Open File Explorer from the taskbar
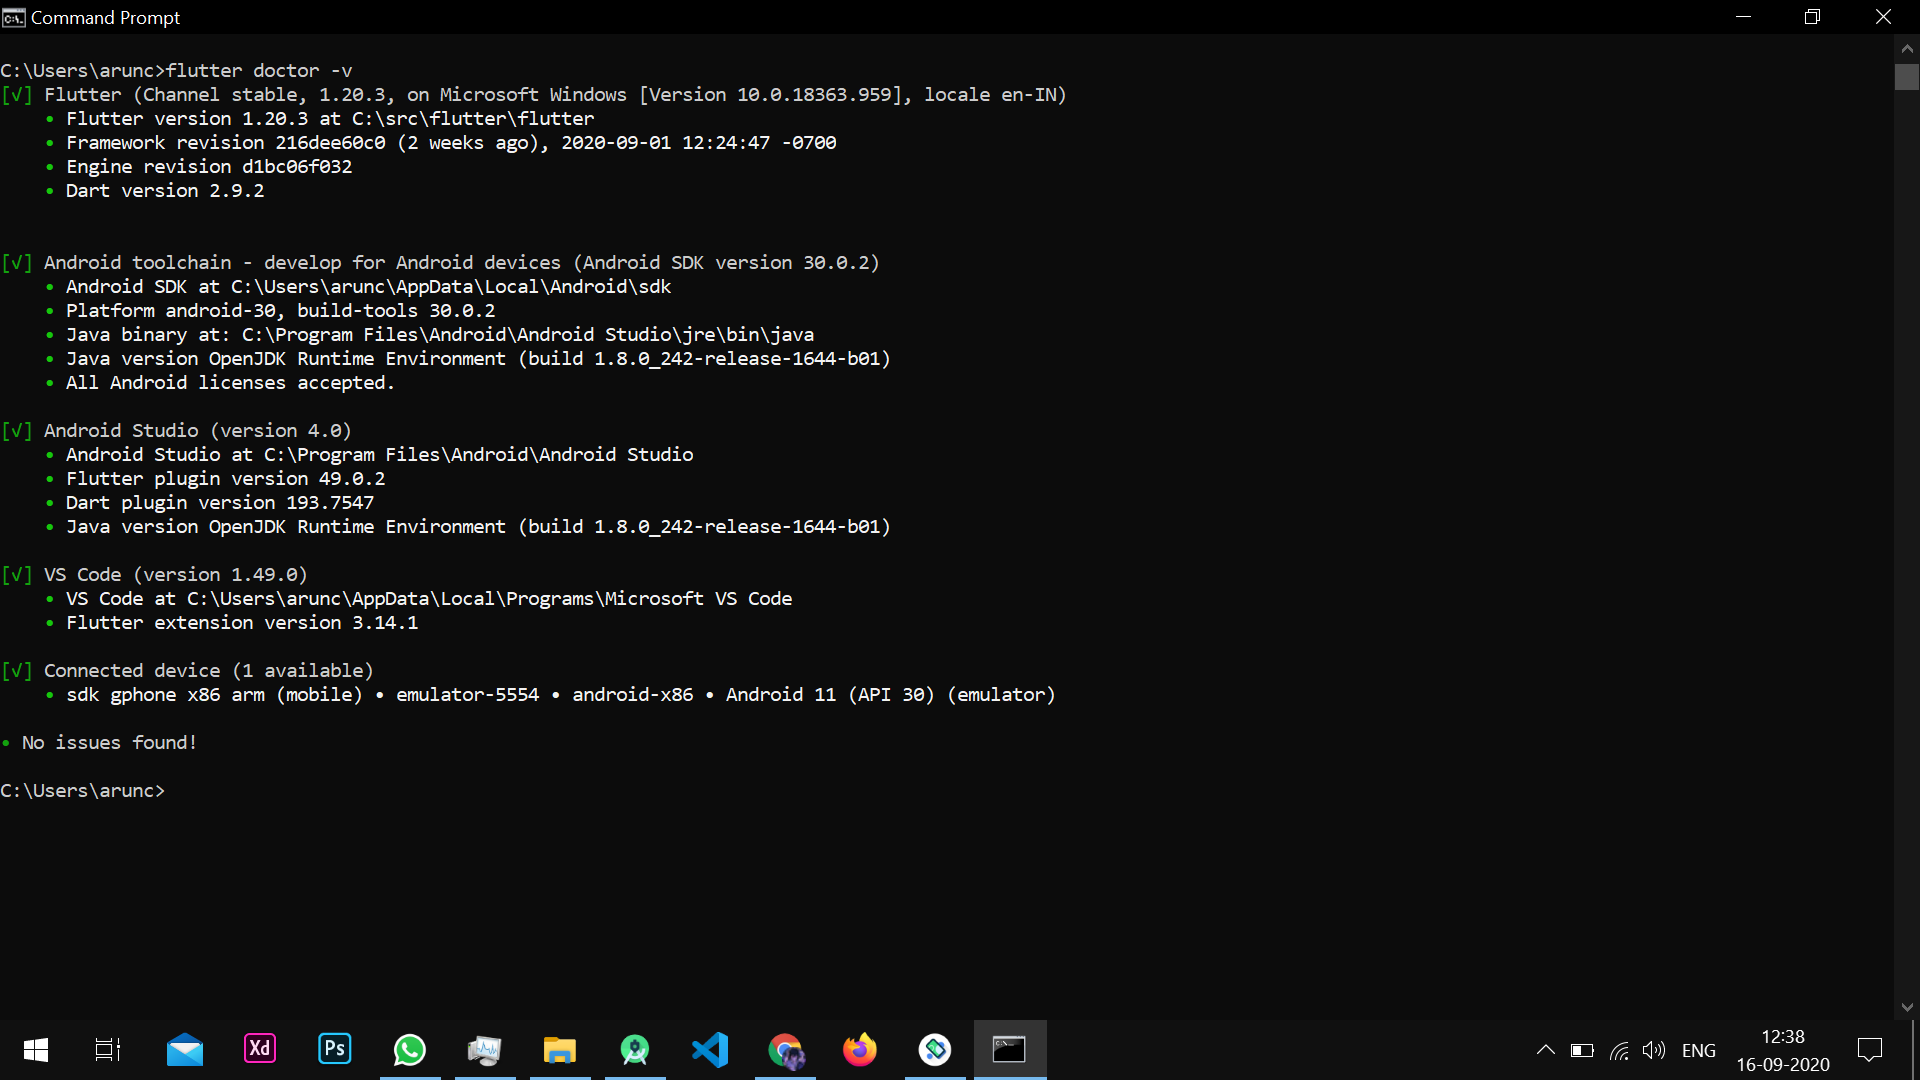 560,1050
